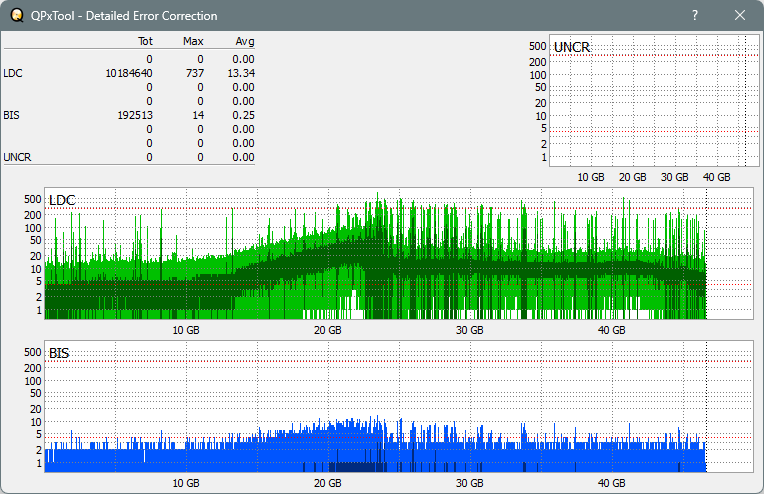Click the 20 GB axis label under LDC graph
The height and width of the screenshot is (494, 764).
[327, 330]
